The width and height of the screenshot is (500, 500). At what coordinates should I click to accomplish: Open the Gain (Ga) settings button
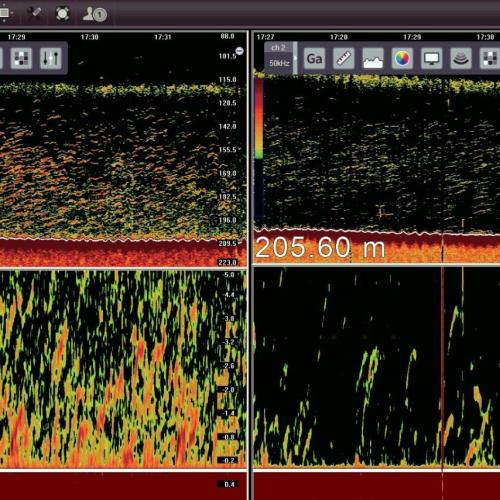pyautogui.click(x=315, y=59)
